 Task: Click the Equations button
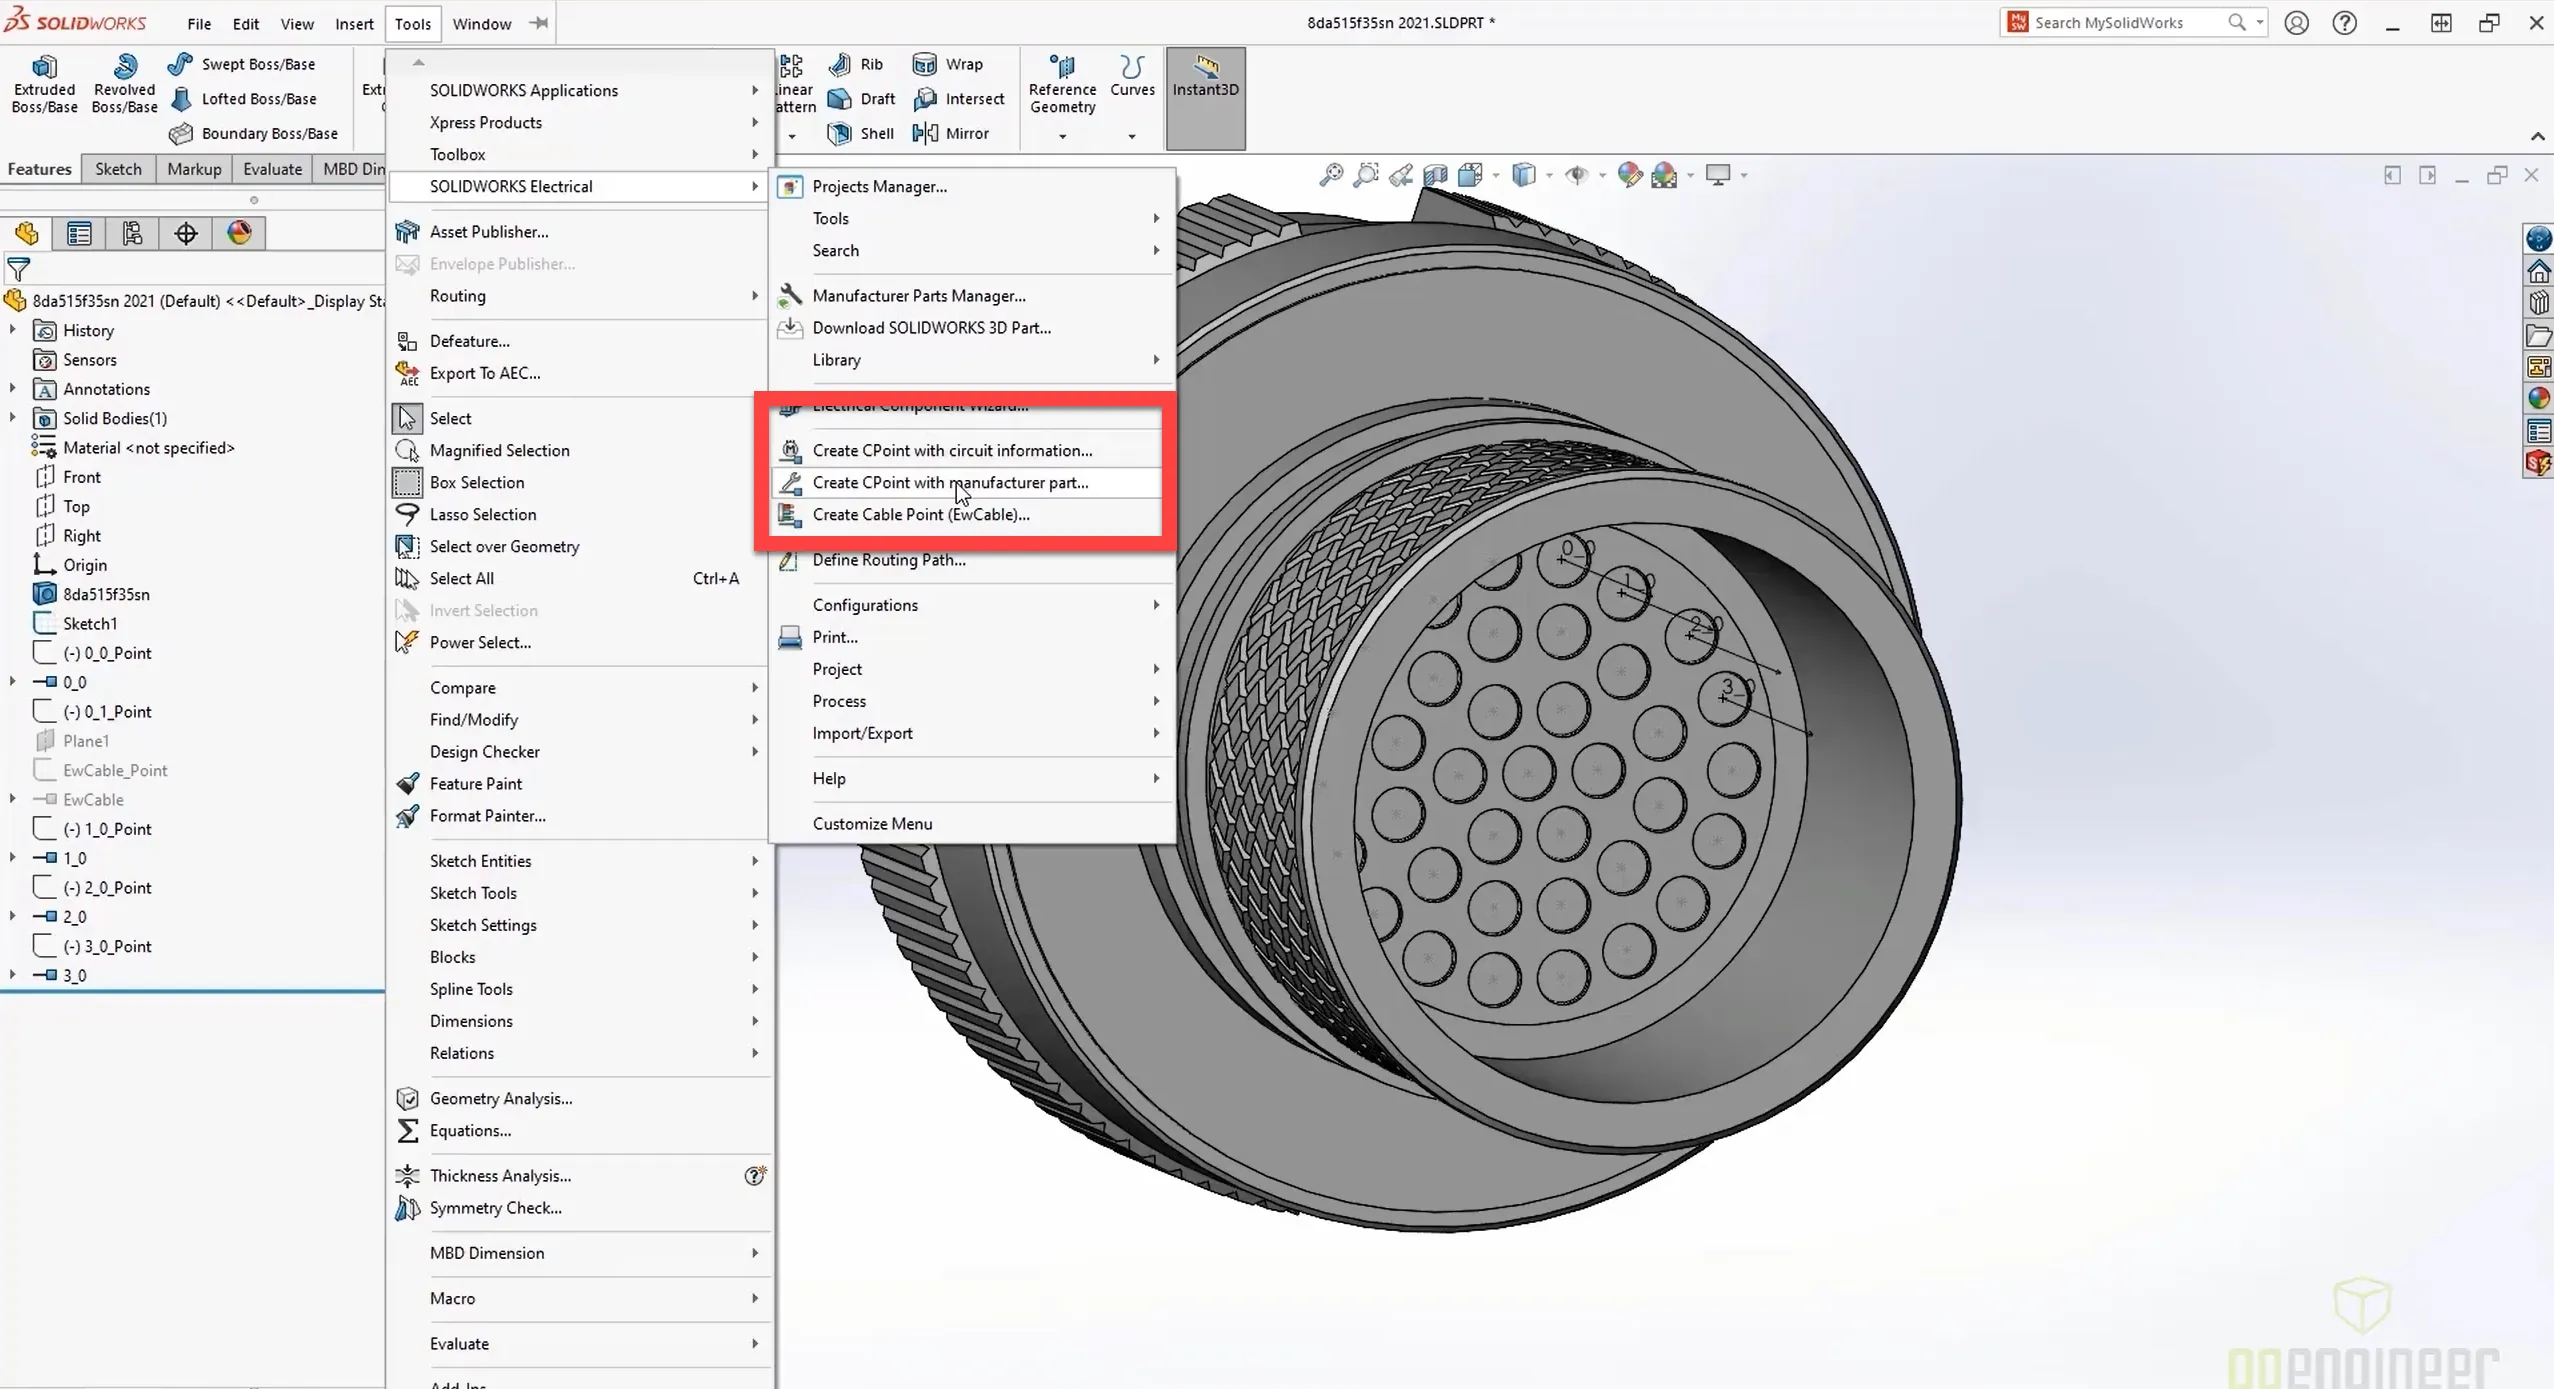(x=470, y=1129)
